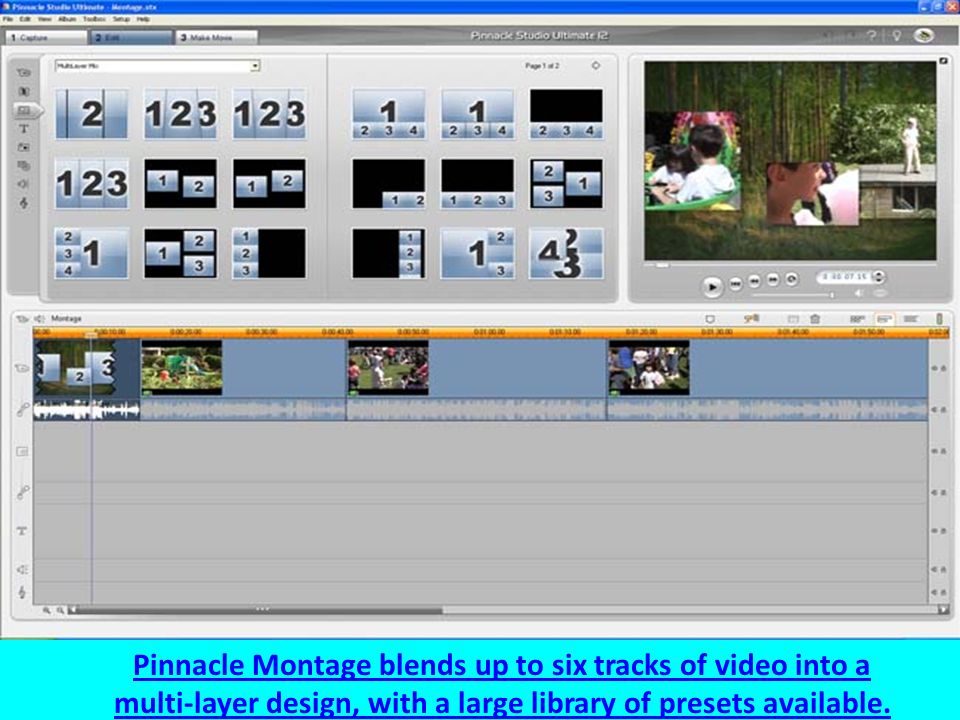Click the Pinnacle Montage caption link

[502, 684]
